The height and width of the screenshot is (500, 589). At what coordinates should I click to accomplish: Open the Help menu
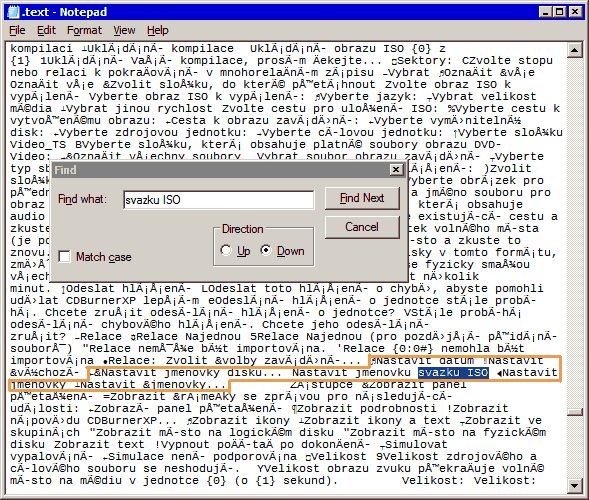pos(157,30)
